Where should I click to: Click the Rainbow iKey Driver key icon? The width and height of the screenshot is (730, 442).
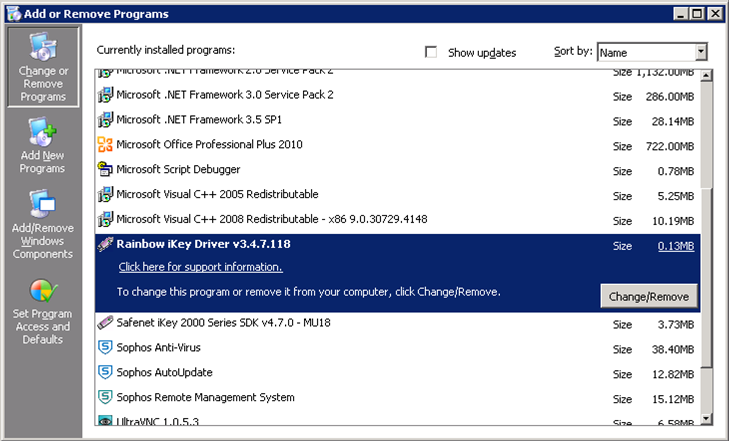tap(105, 244)
